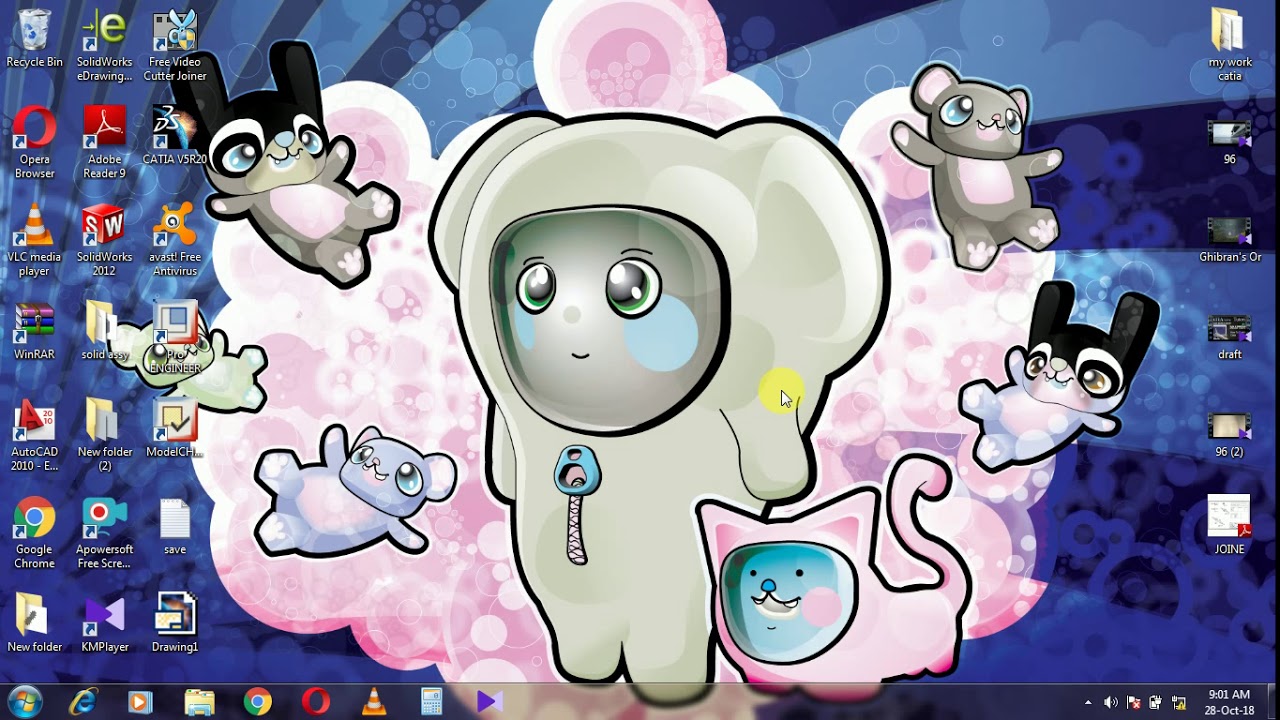Select the ModelCH... shortcut icon

(x=175, y=429)
